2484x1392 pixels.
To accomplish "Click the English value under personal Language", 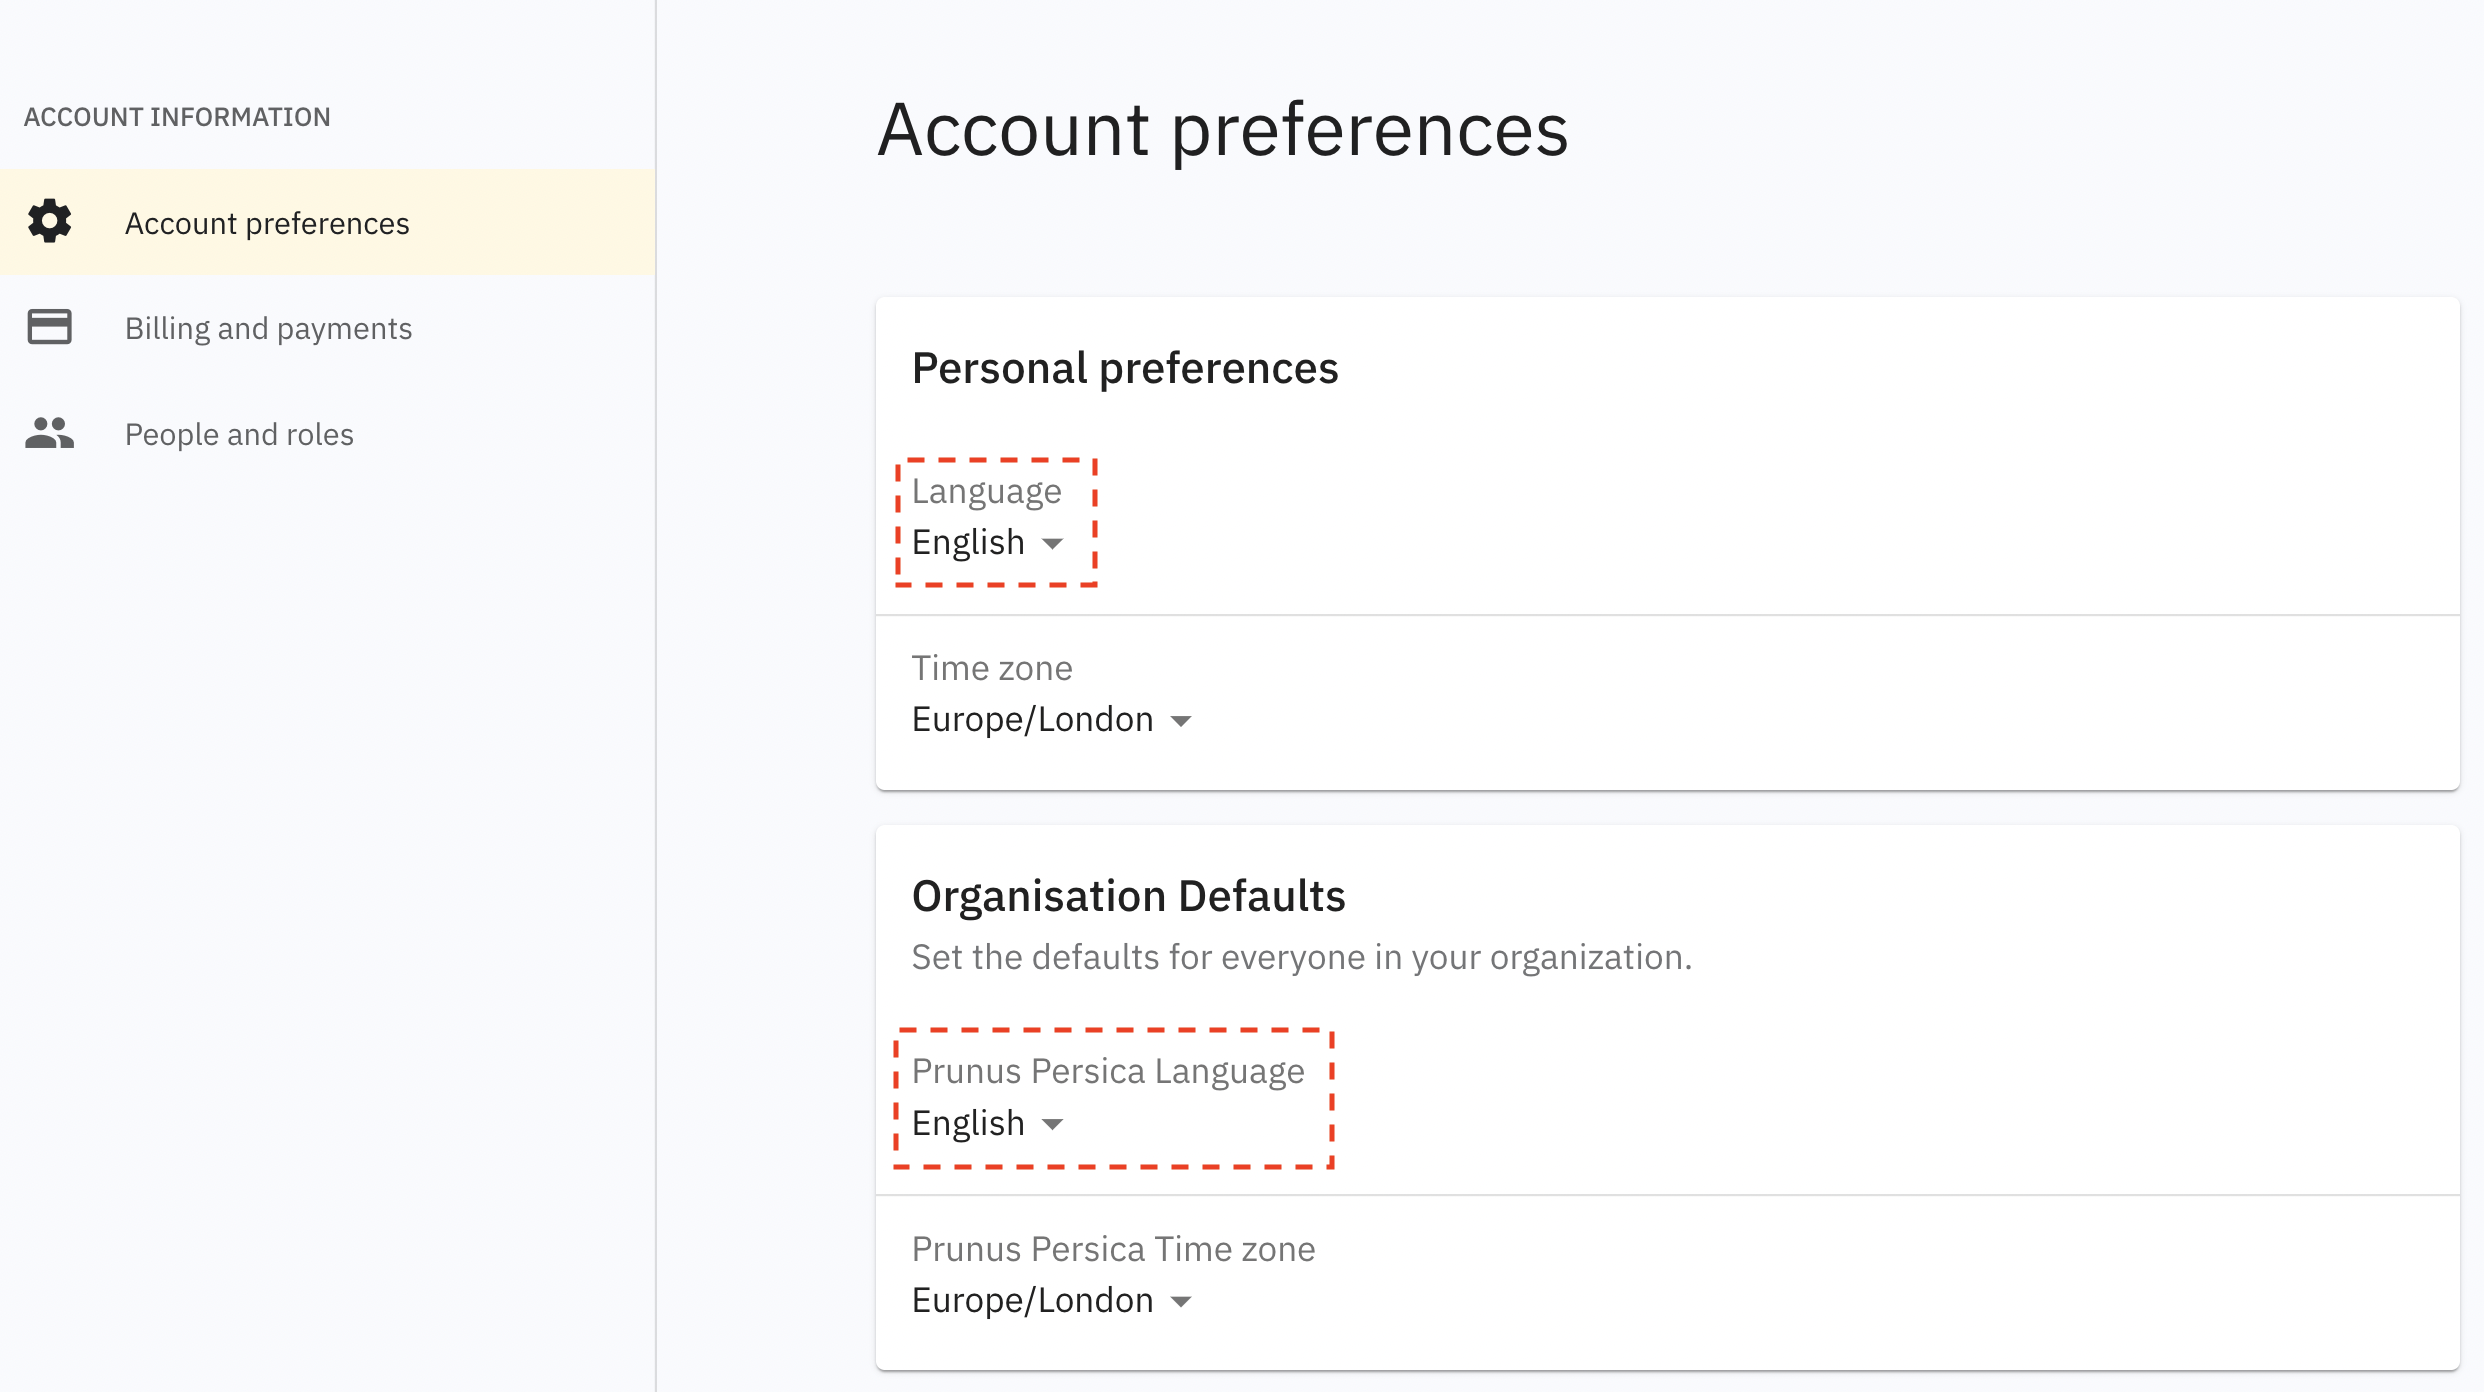I will [x=968, y=542].
